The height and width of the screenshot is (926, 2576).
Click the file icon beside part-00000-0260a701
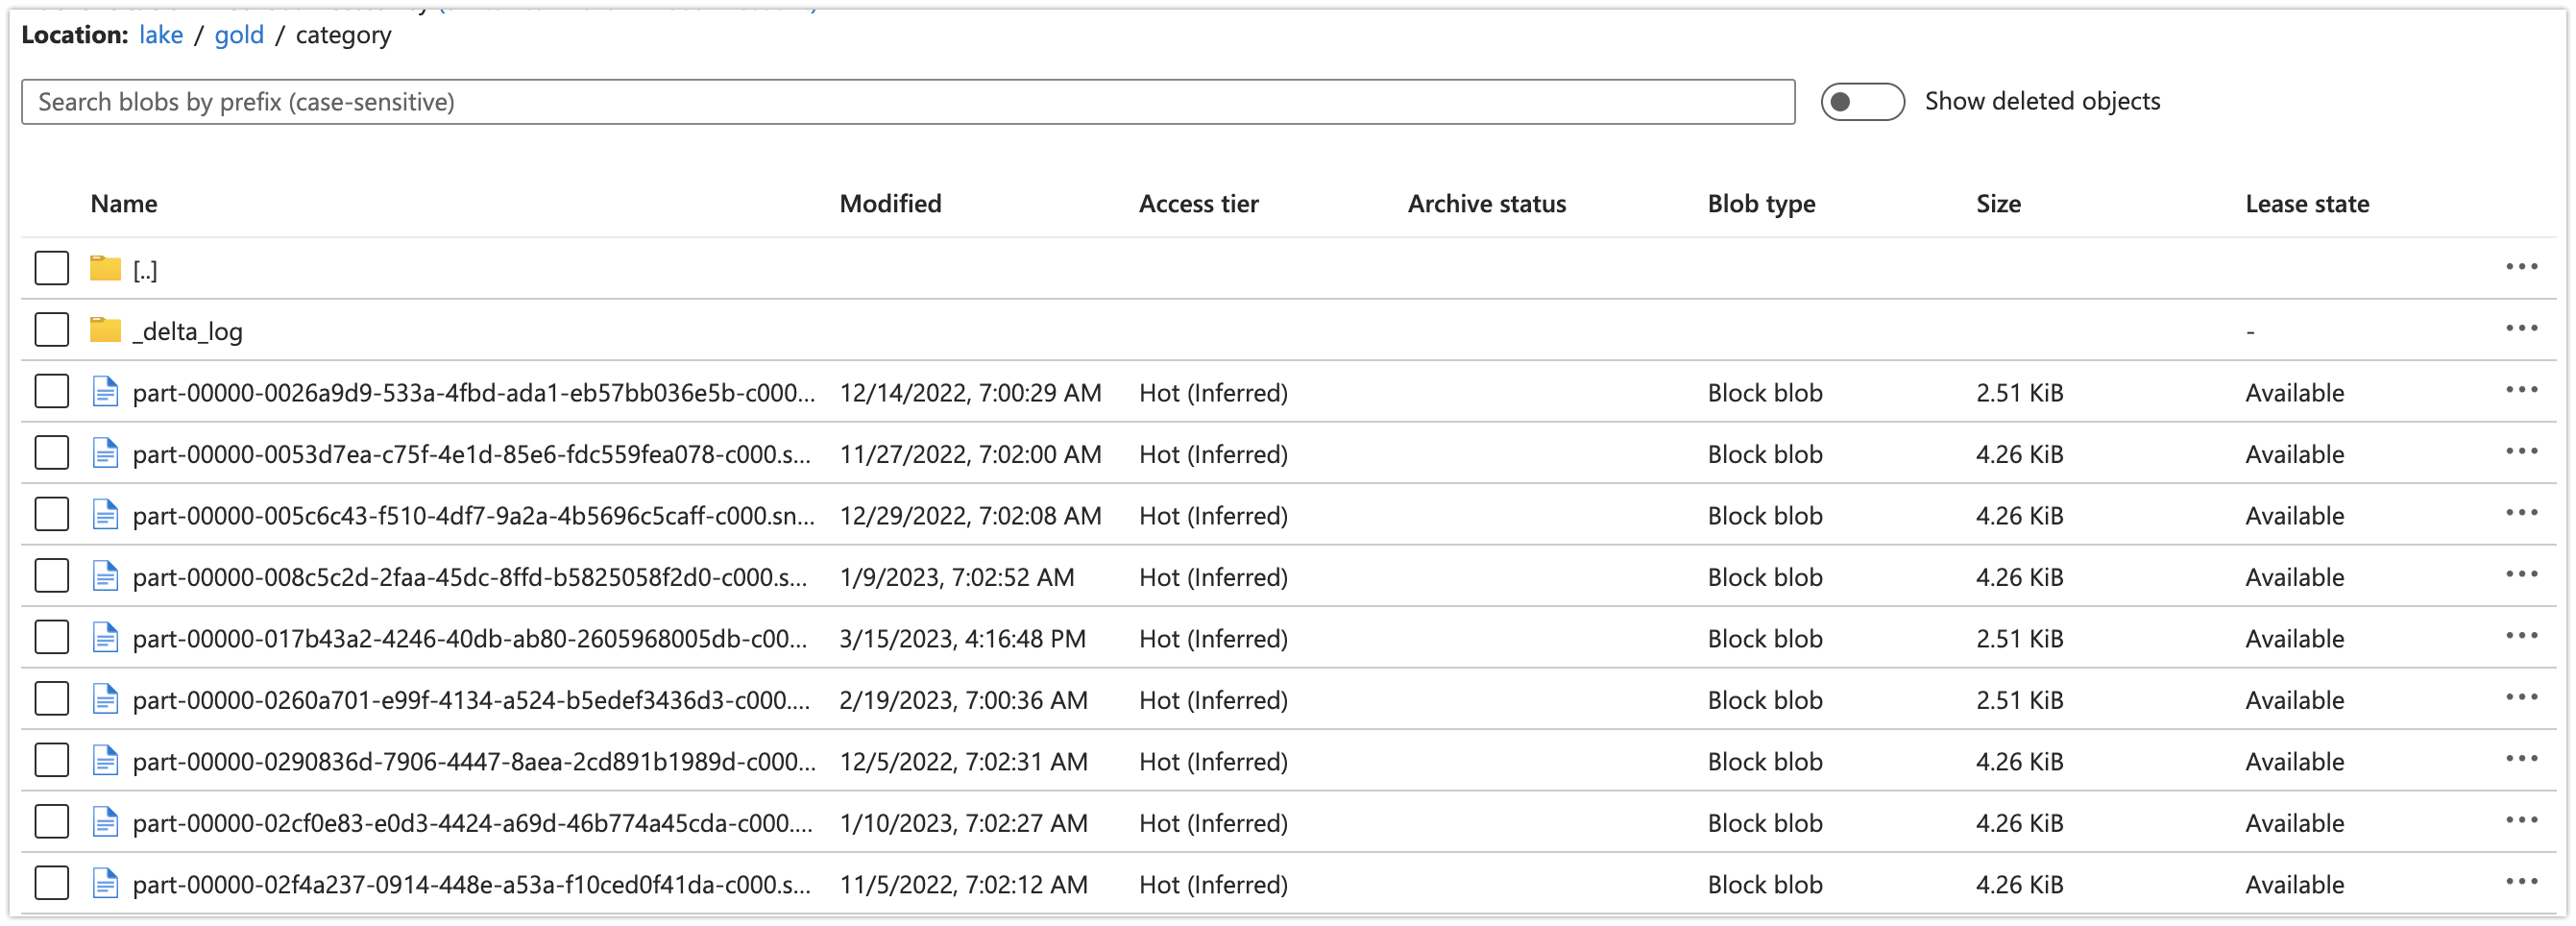[105, 700]
